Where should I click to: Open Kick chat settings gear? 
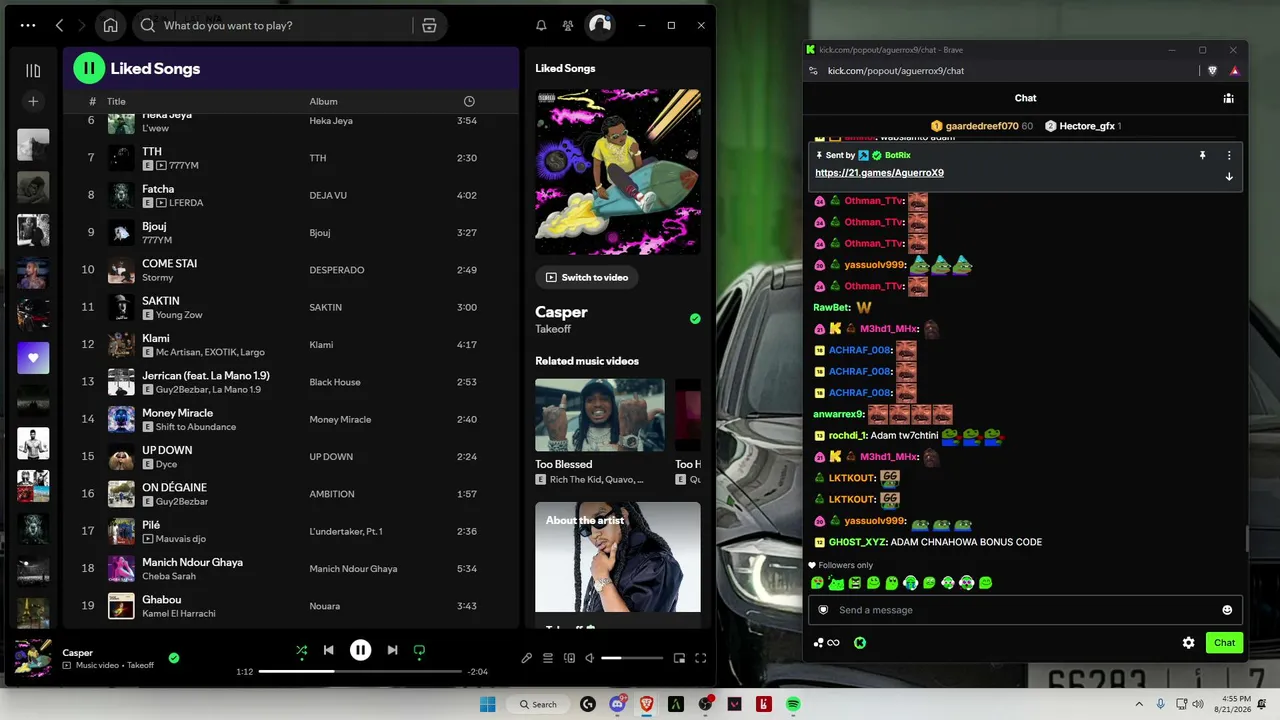pyautogui.click(x=1188, y=643)
